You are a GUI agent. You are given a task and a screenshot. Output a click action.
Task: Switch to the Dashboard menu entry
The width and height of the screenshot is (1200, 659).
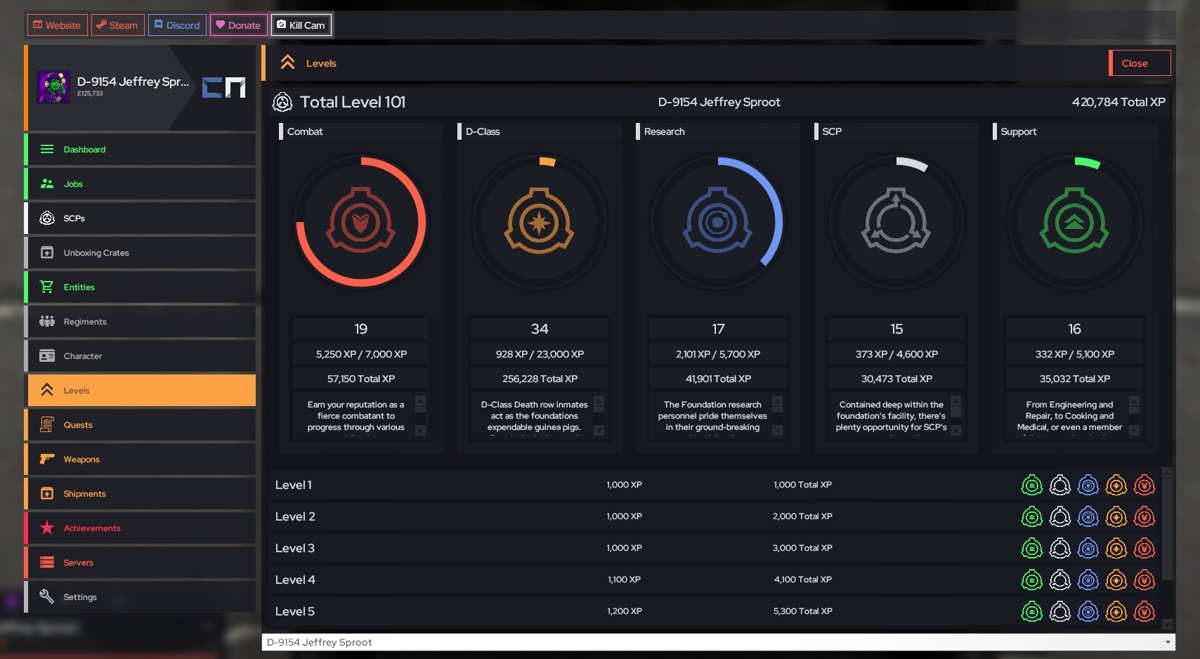pyautogui.click(x=140, y=149)
